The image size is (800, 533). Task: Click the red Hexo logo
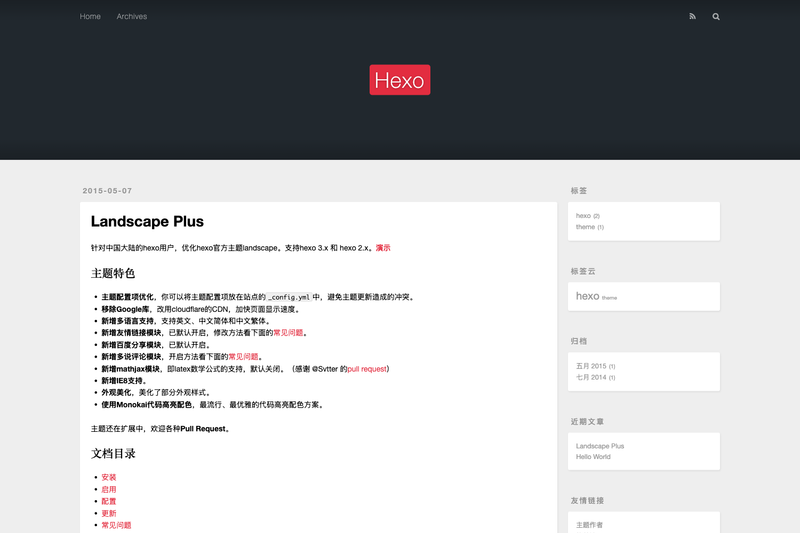tap(400, 80)
